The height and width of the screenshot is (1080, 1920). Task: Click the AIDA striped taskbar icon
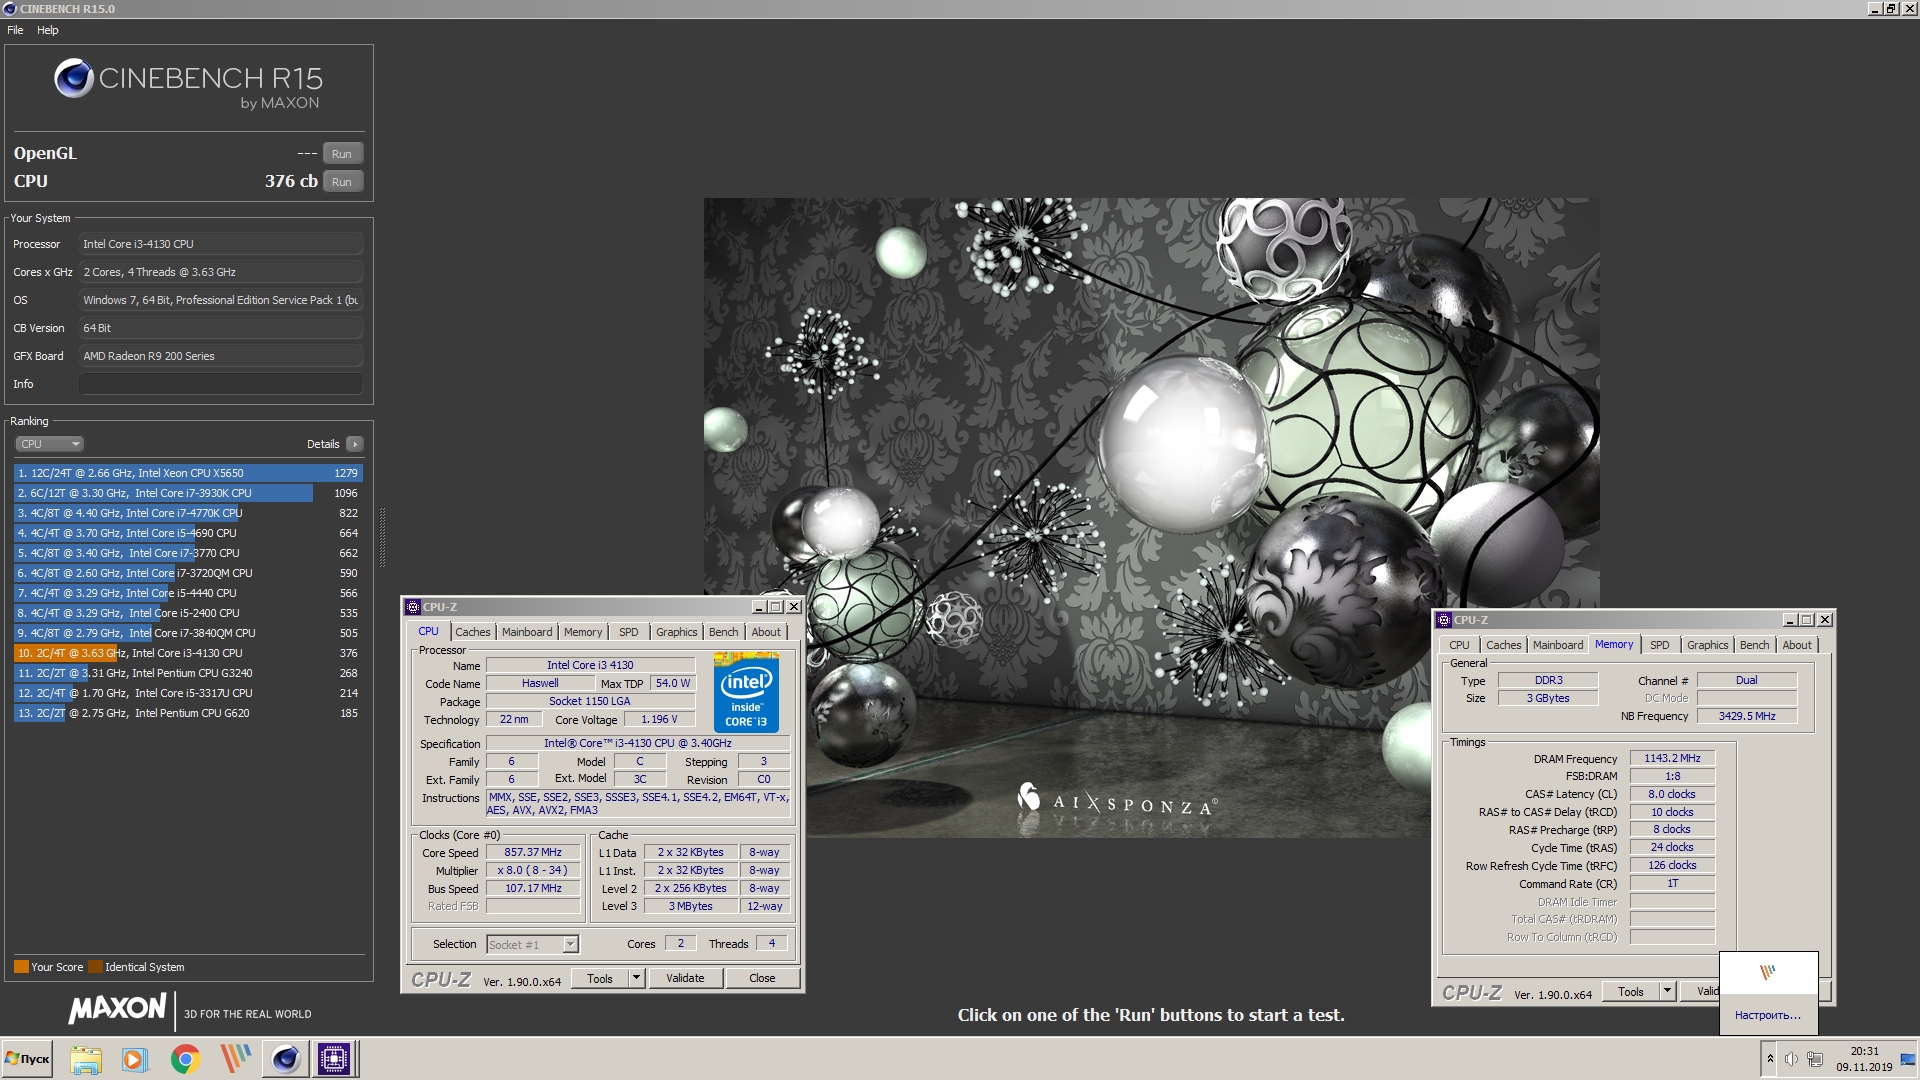pos(235,1059)
